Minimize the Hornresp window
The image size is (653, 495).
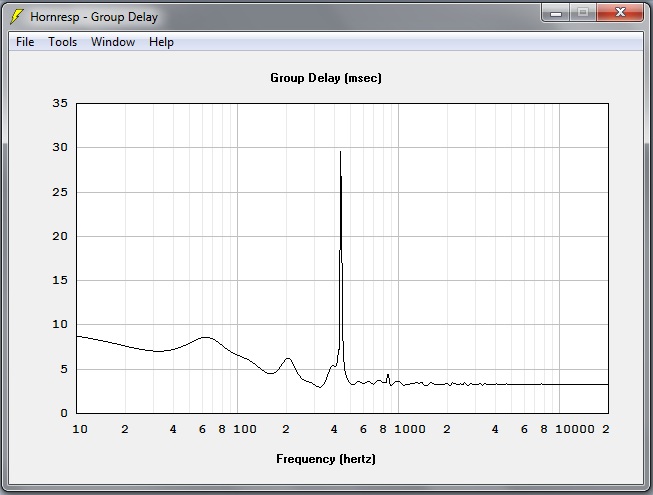click(x=556, y=12)
